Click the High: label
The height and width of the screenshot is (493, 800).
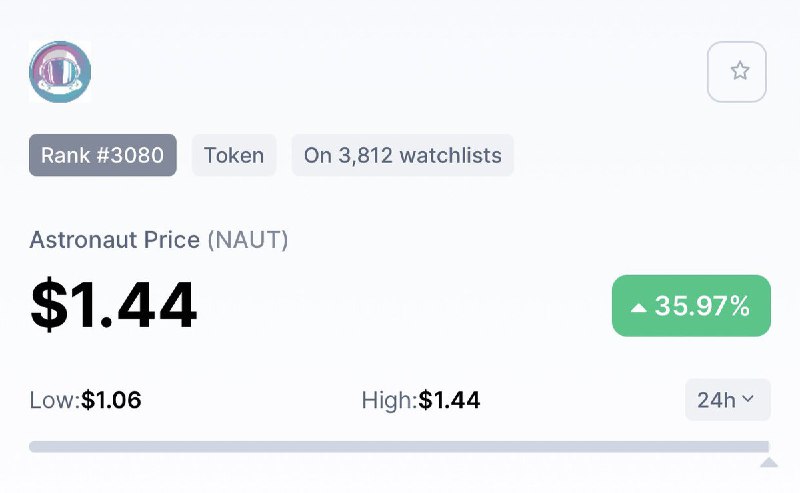390,400
